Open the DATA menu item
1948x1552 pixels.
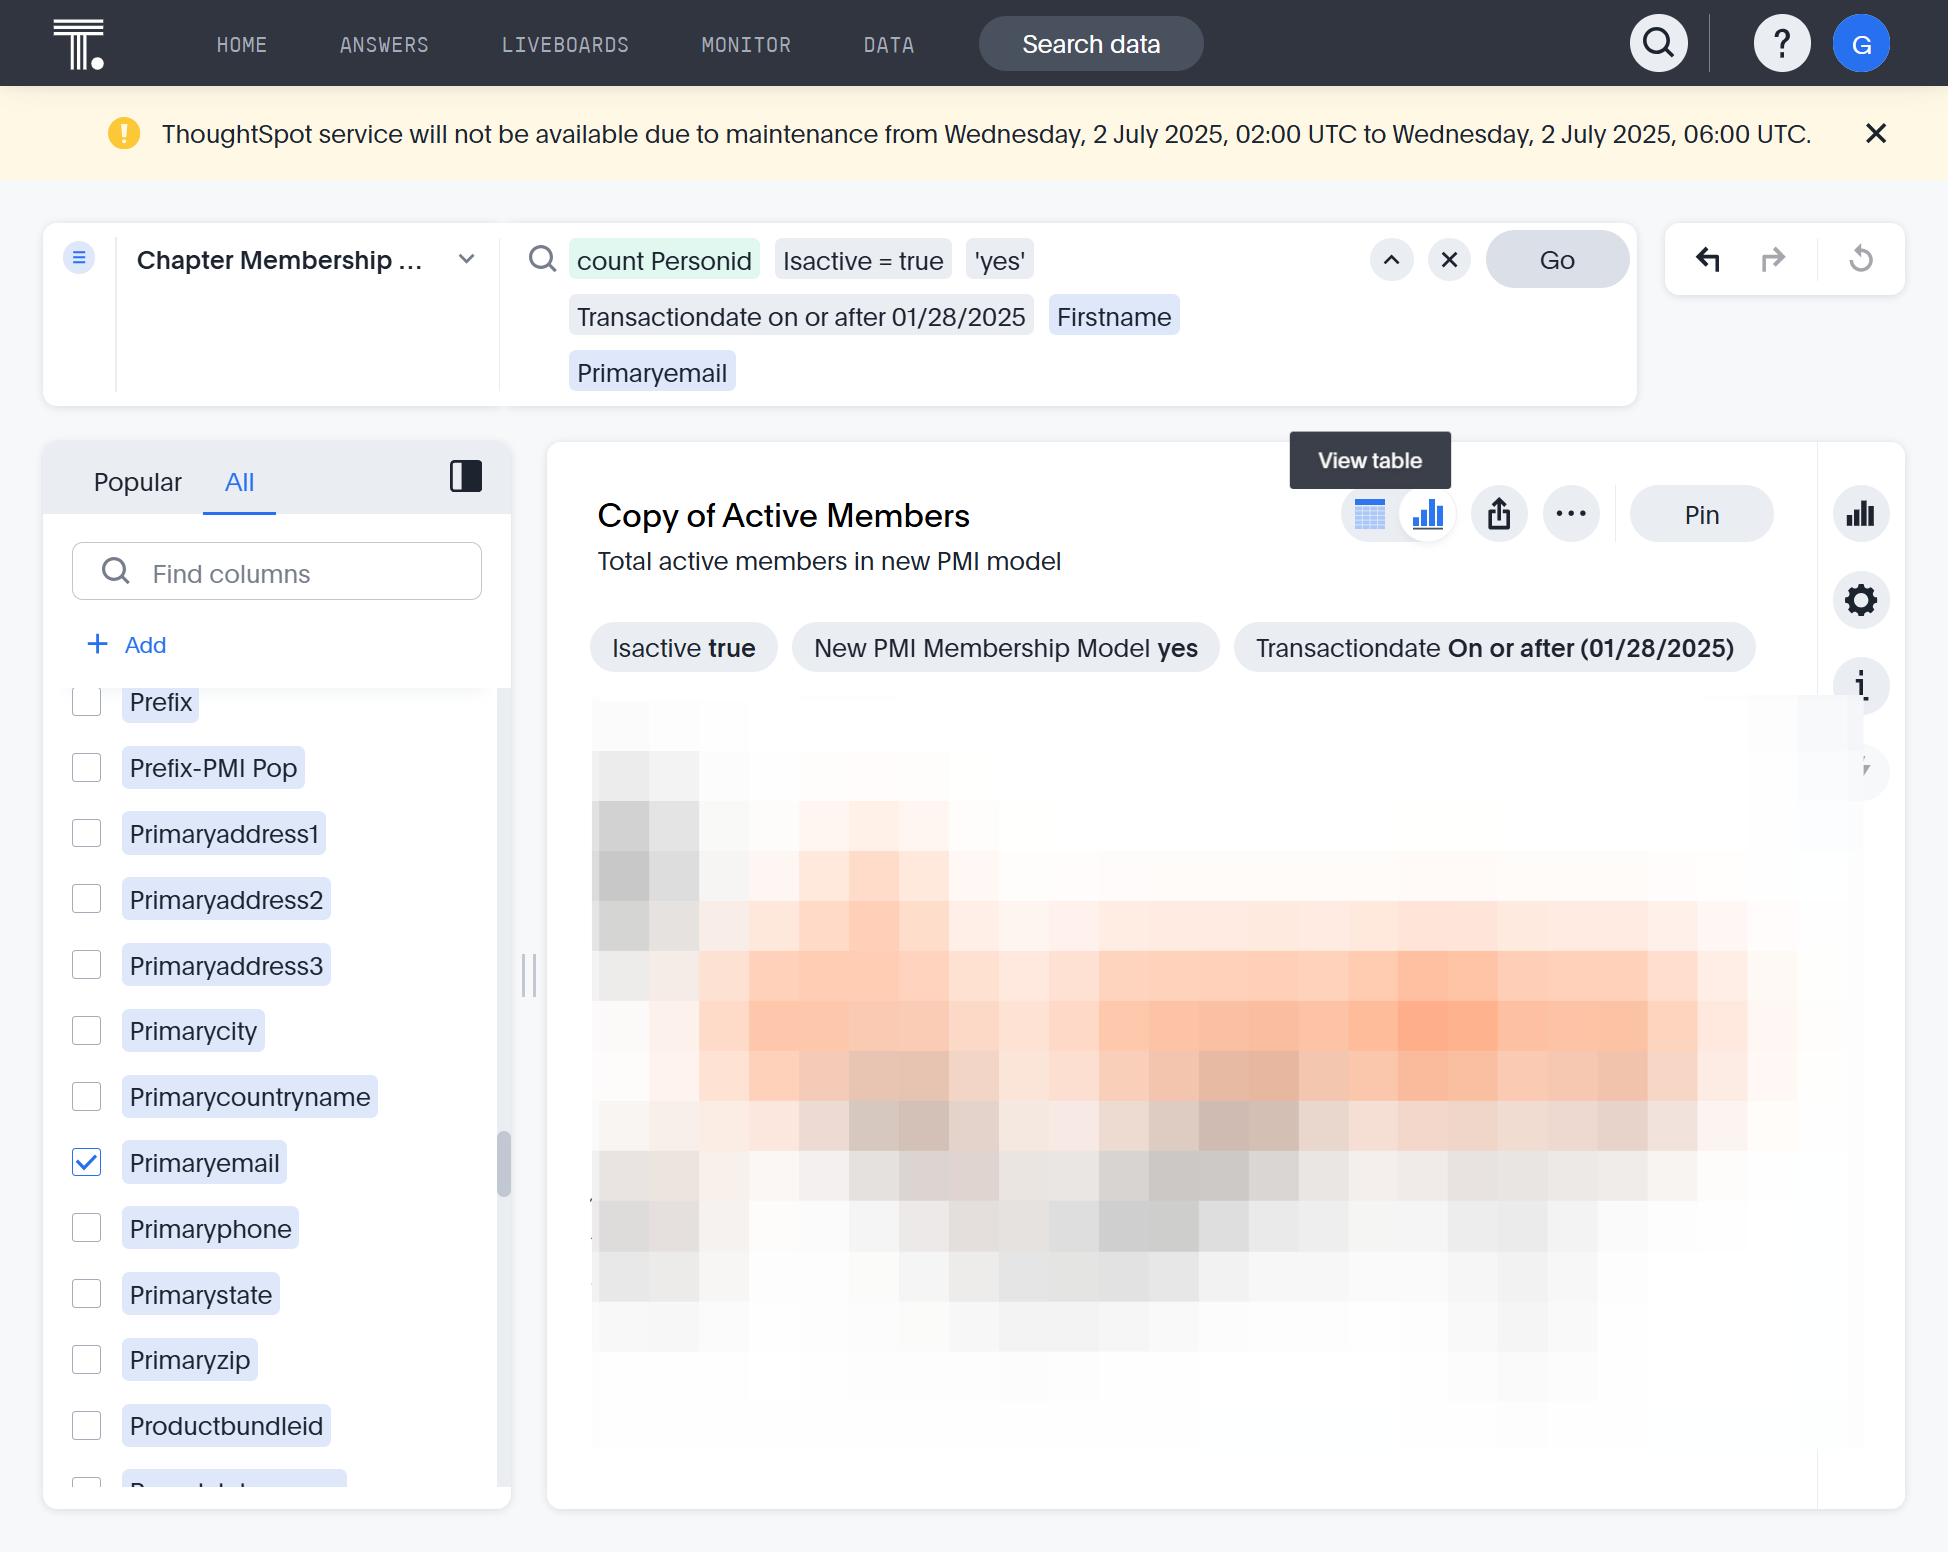889,45
